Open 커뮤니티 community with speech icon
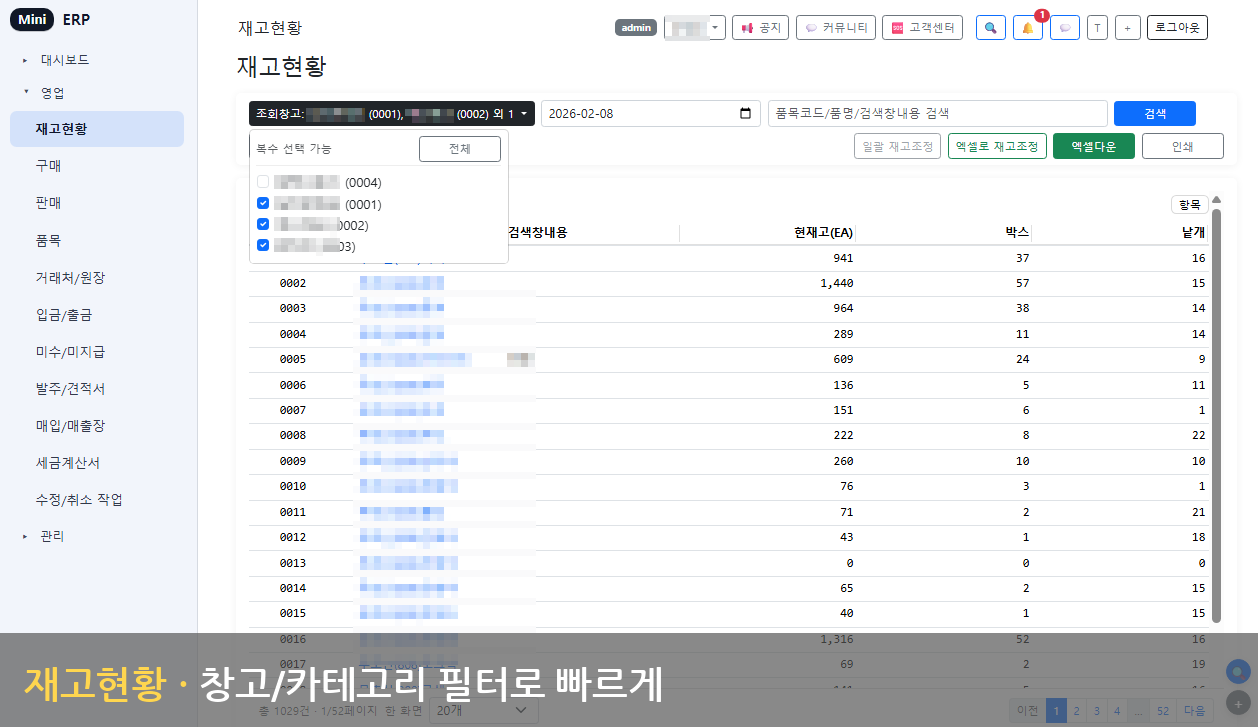The image size is (1258, 727). click(x=836, y=28)
